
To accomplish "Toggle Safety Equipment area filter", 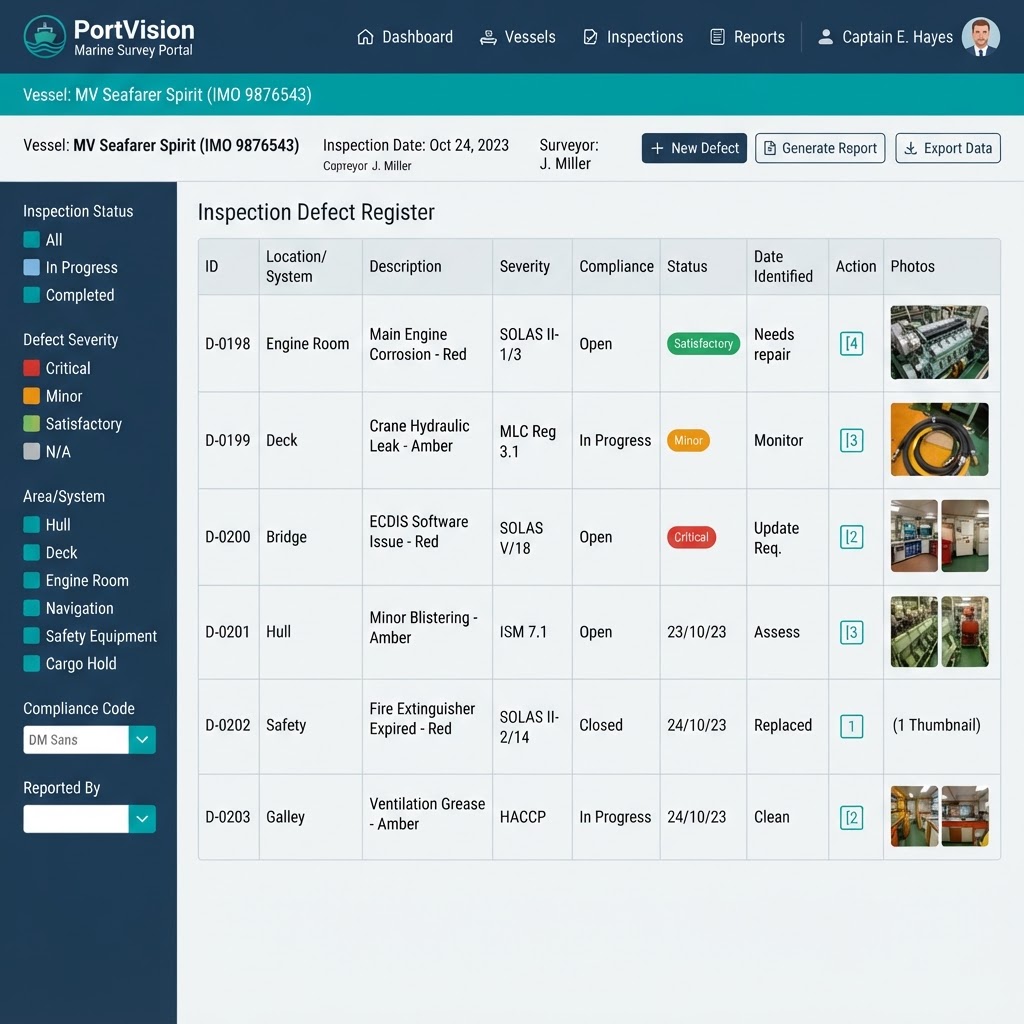I will point(31,635).
